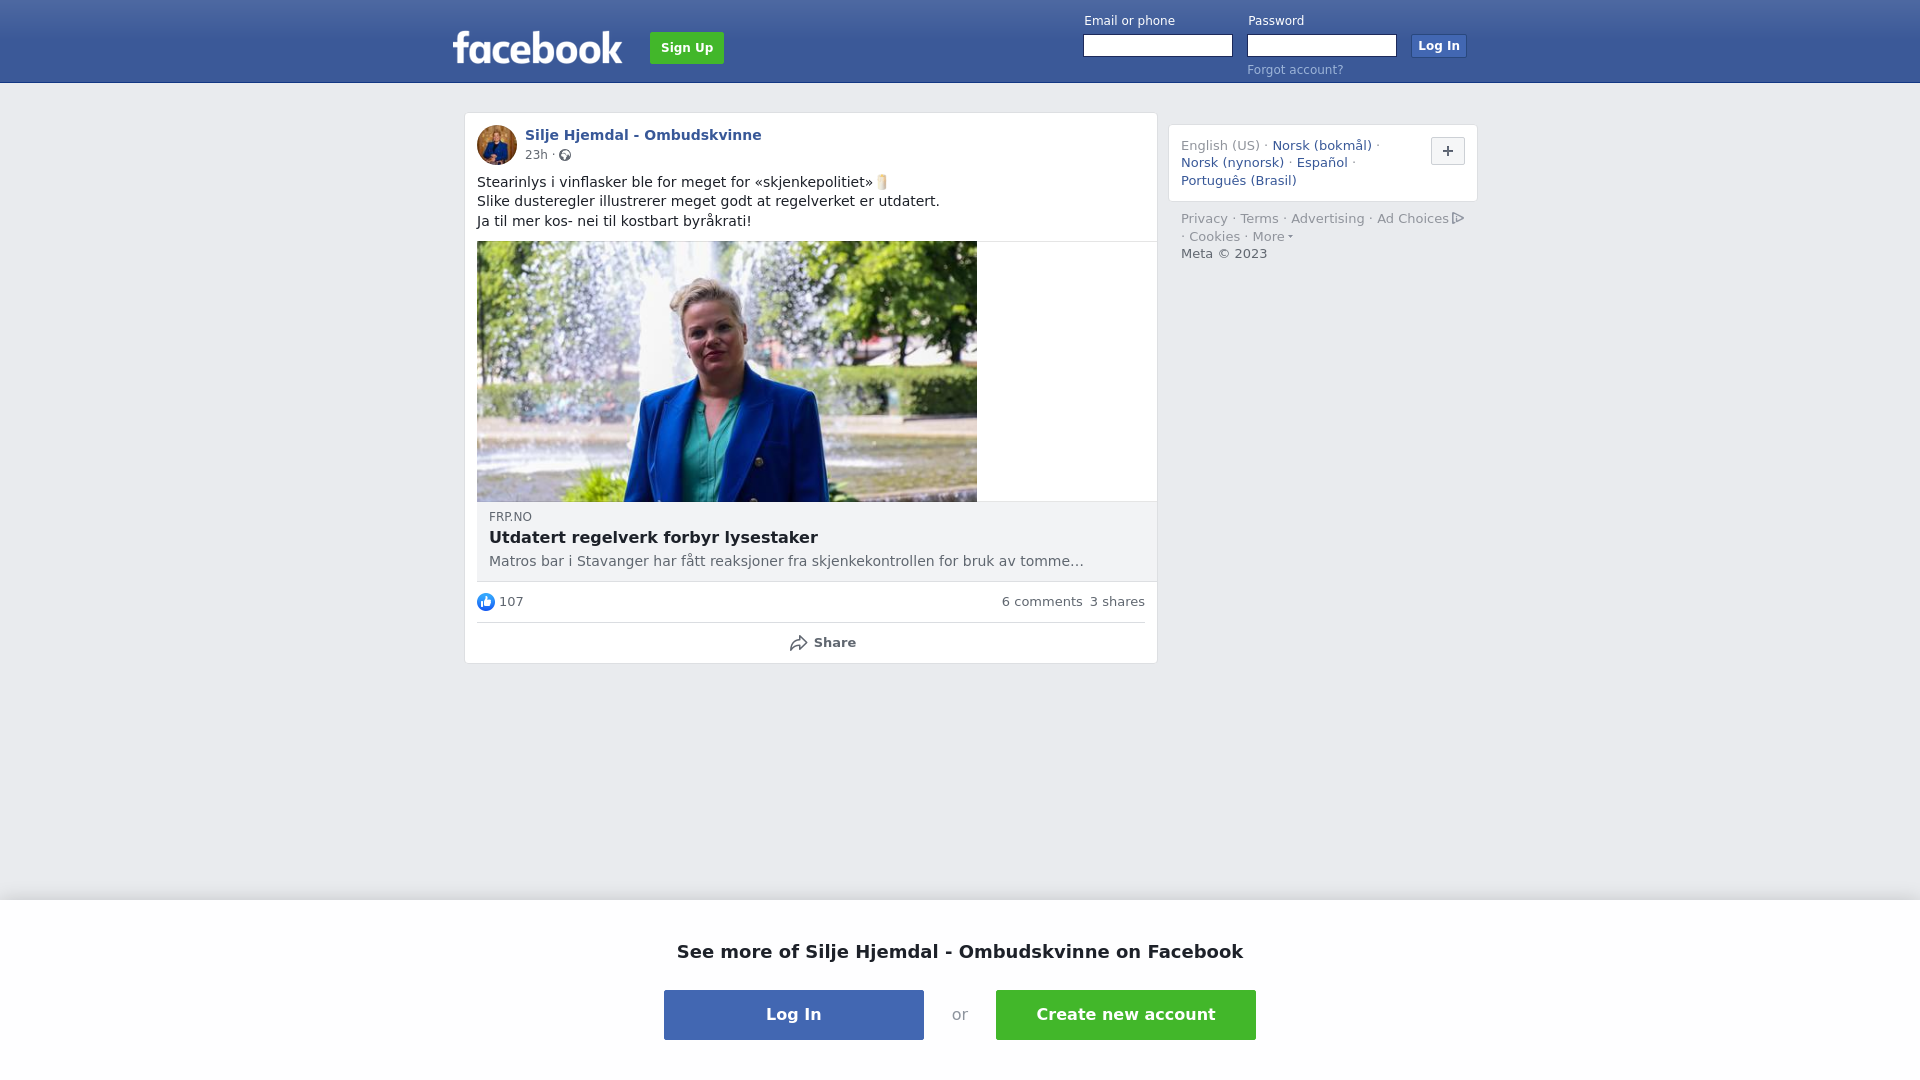
Task: Click the Facebook logo
Action: point(537,47)
